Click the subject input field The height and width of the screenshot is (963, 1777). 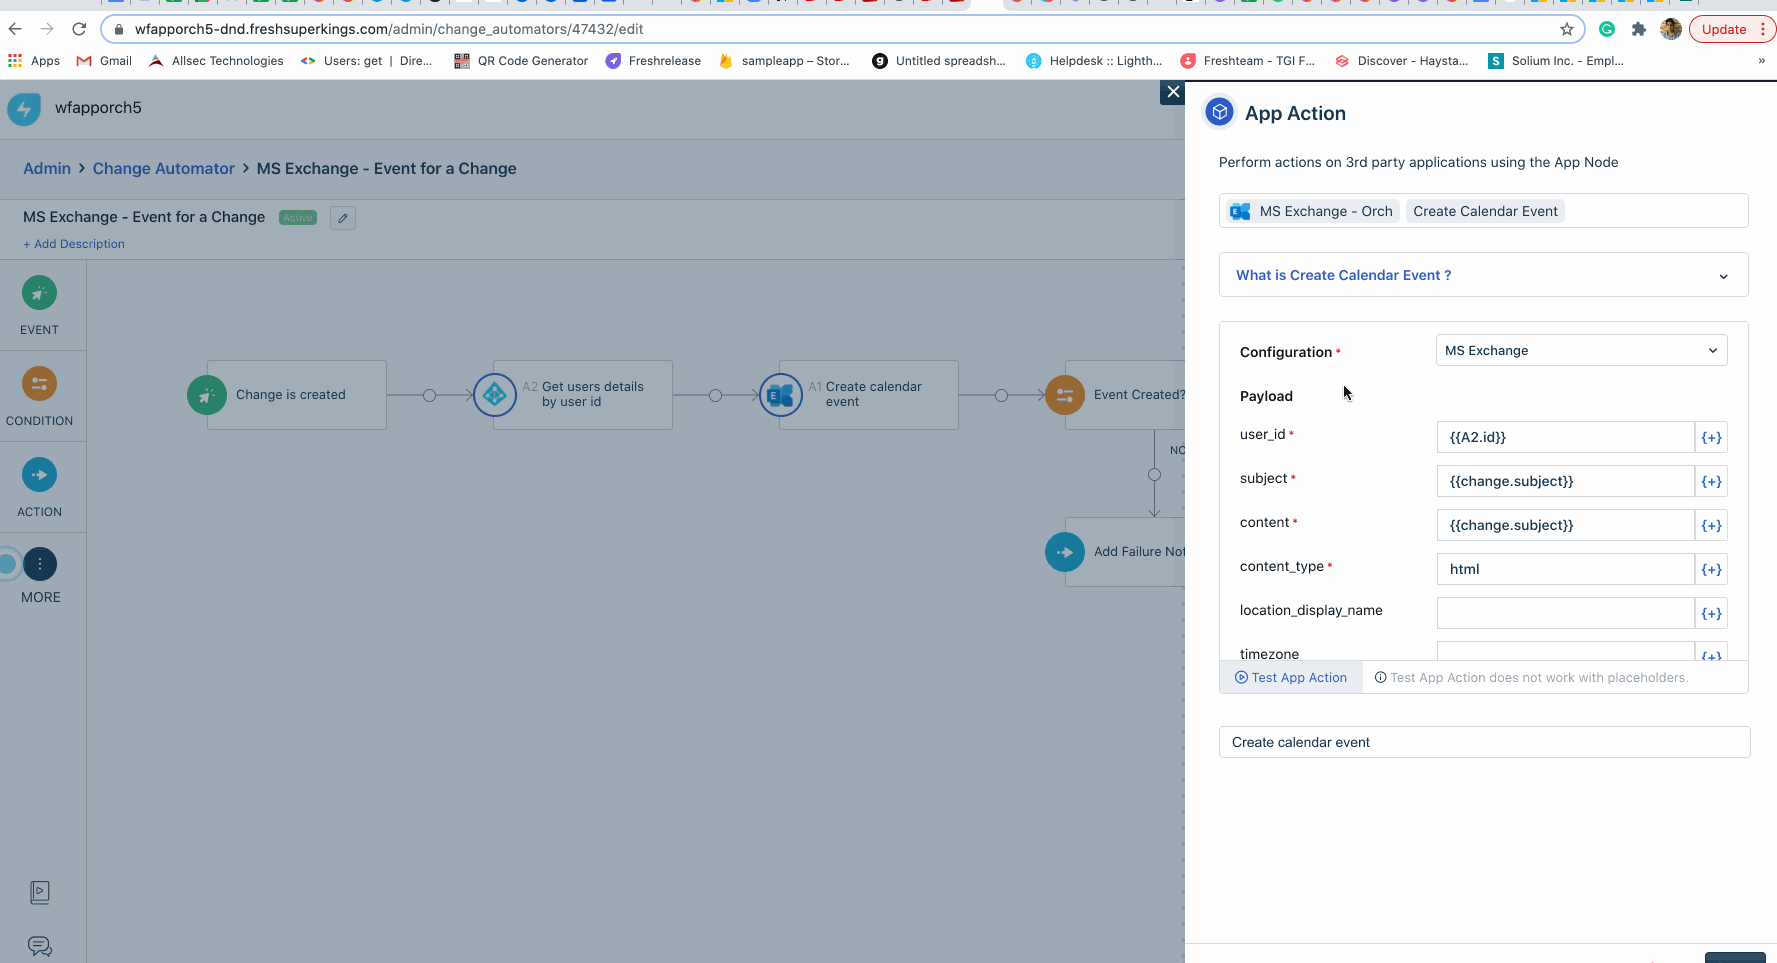(x=1565, y=481)
